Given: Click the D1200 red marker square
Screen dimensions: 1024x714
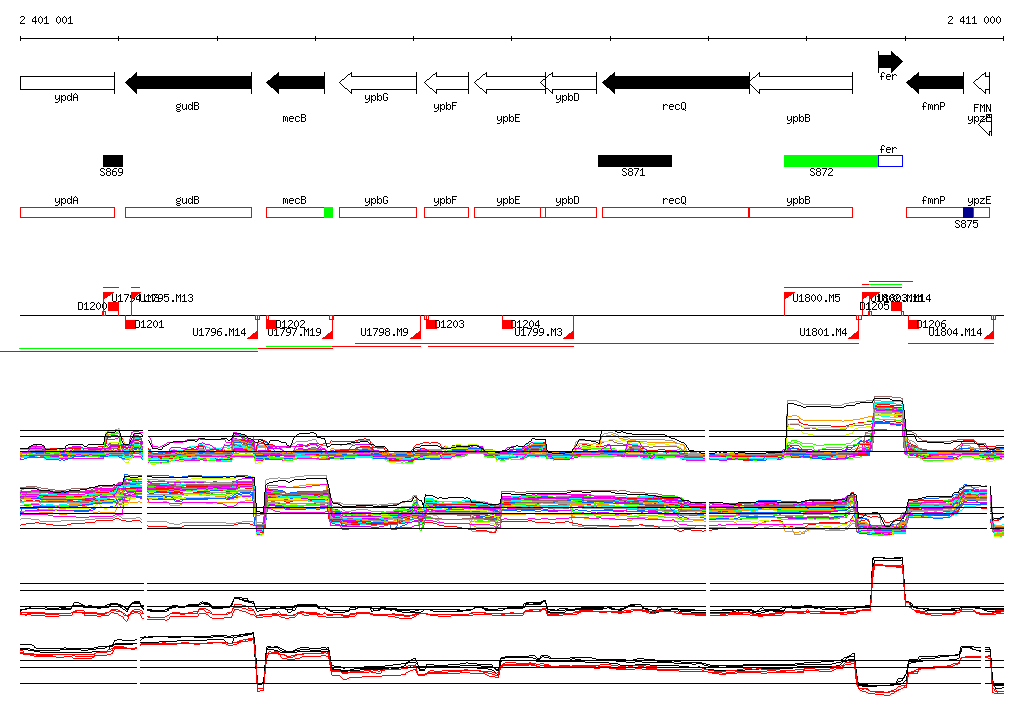Looking at the screenshot, I should pyautogui.click(x=114, y=306).
